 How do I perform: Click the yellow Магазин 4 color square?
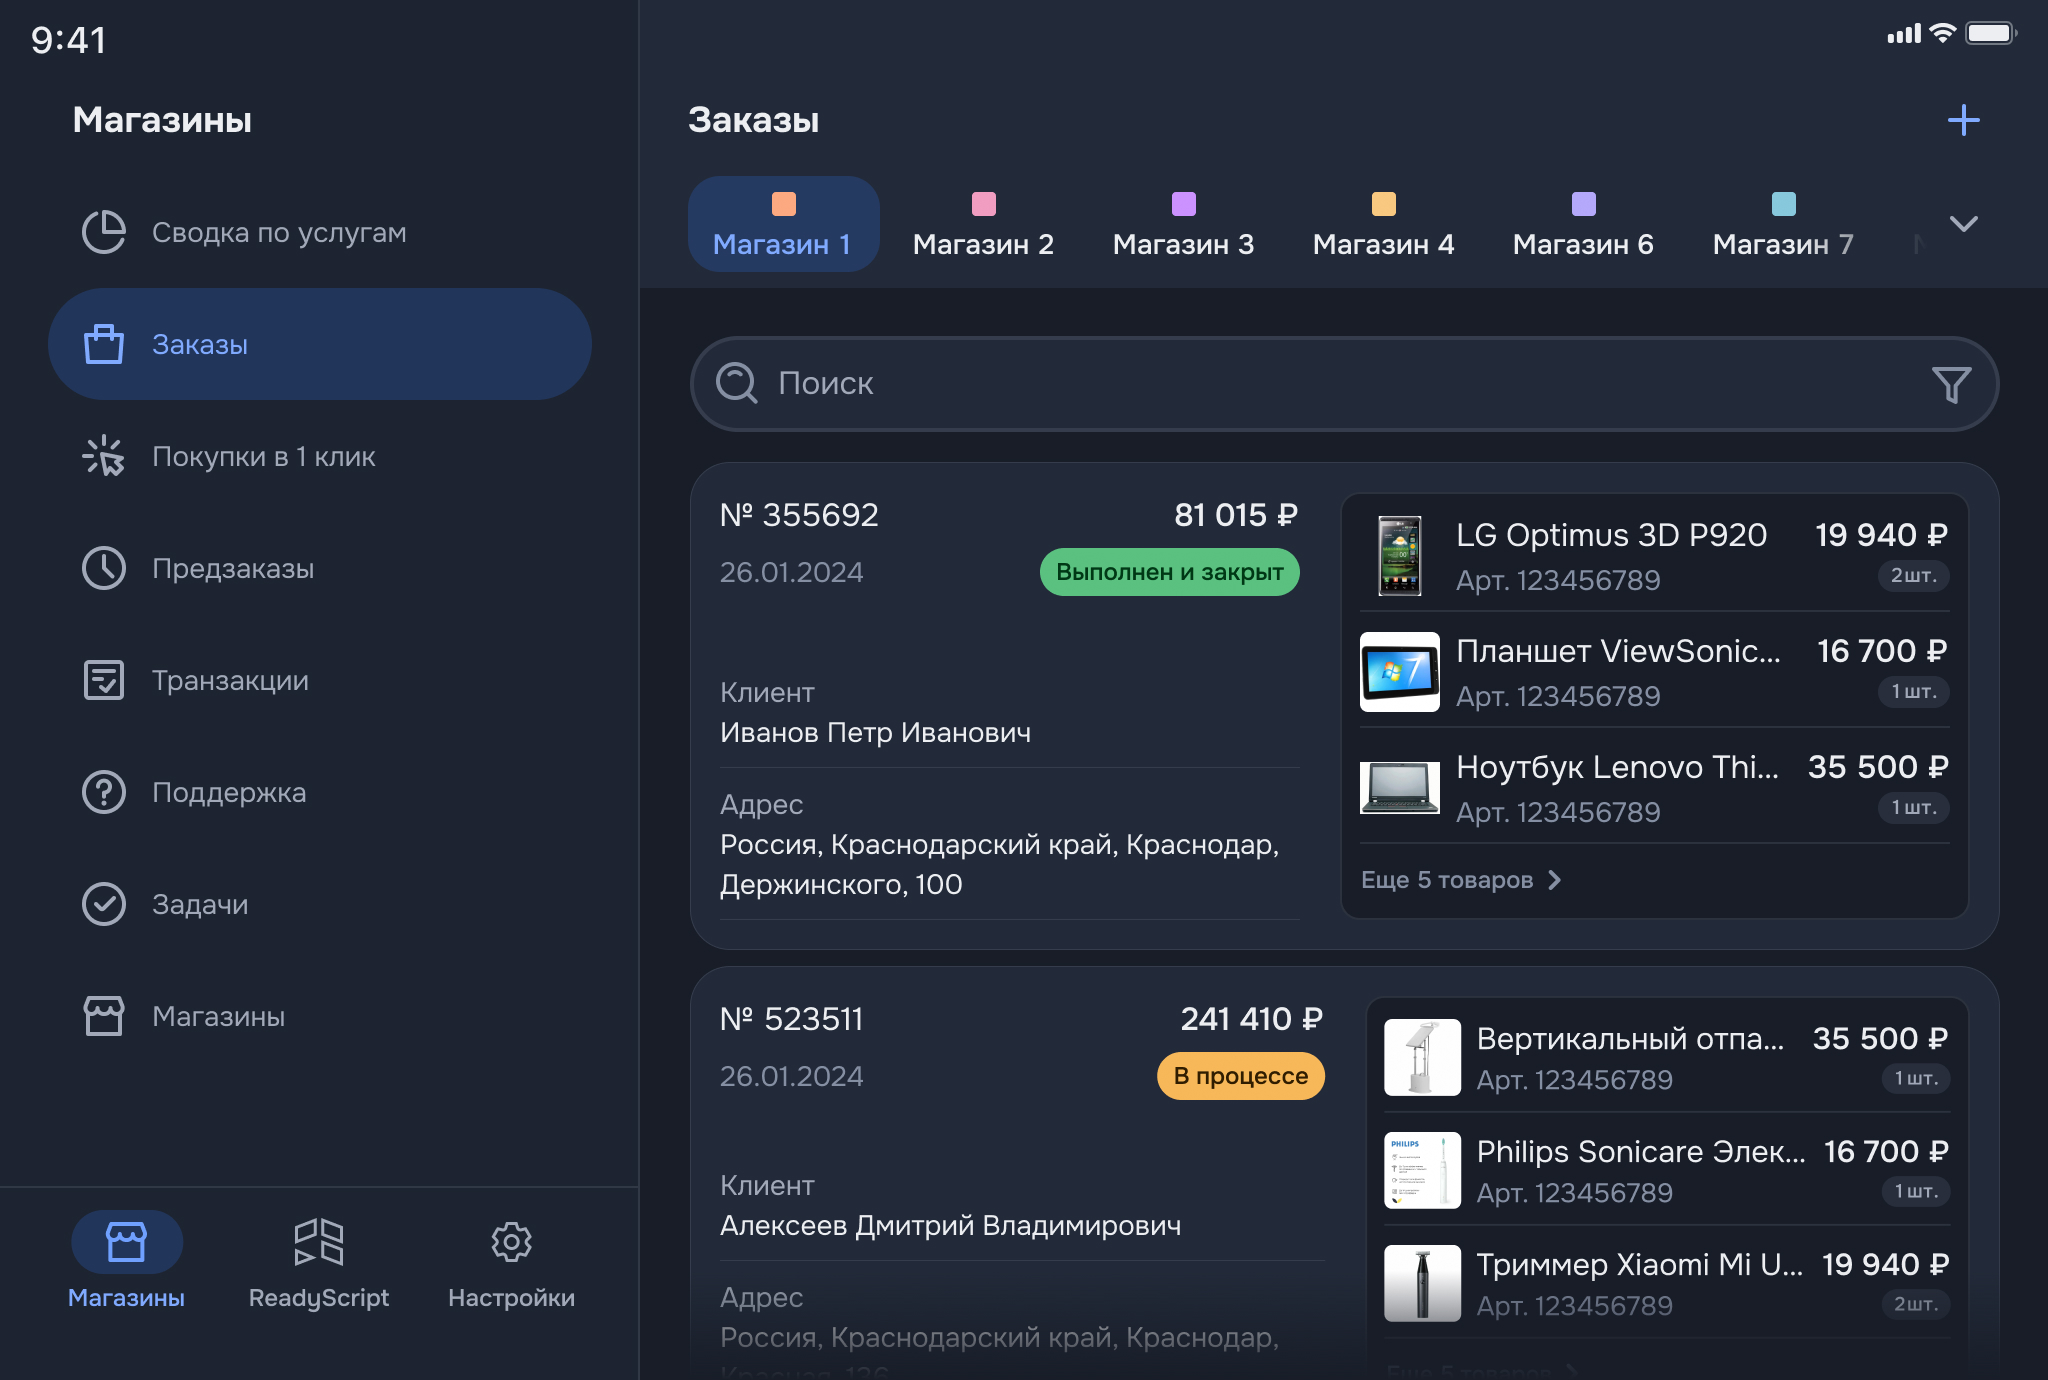(1384, 204)
